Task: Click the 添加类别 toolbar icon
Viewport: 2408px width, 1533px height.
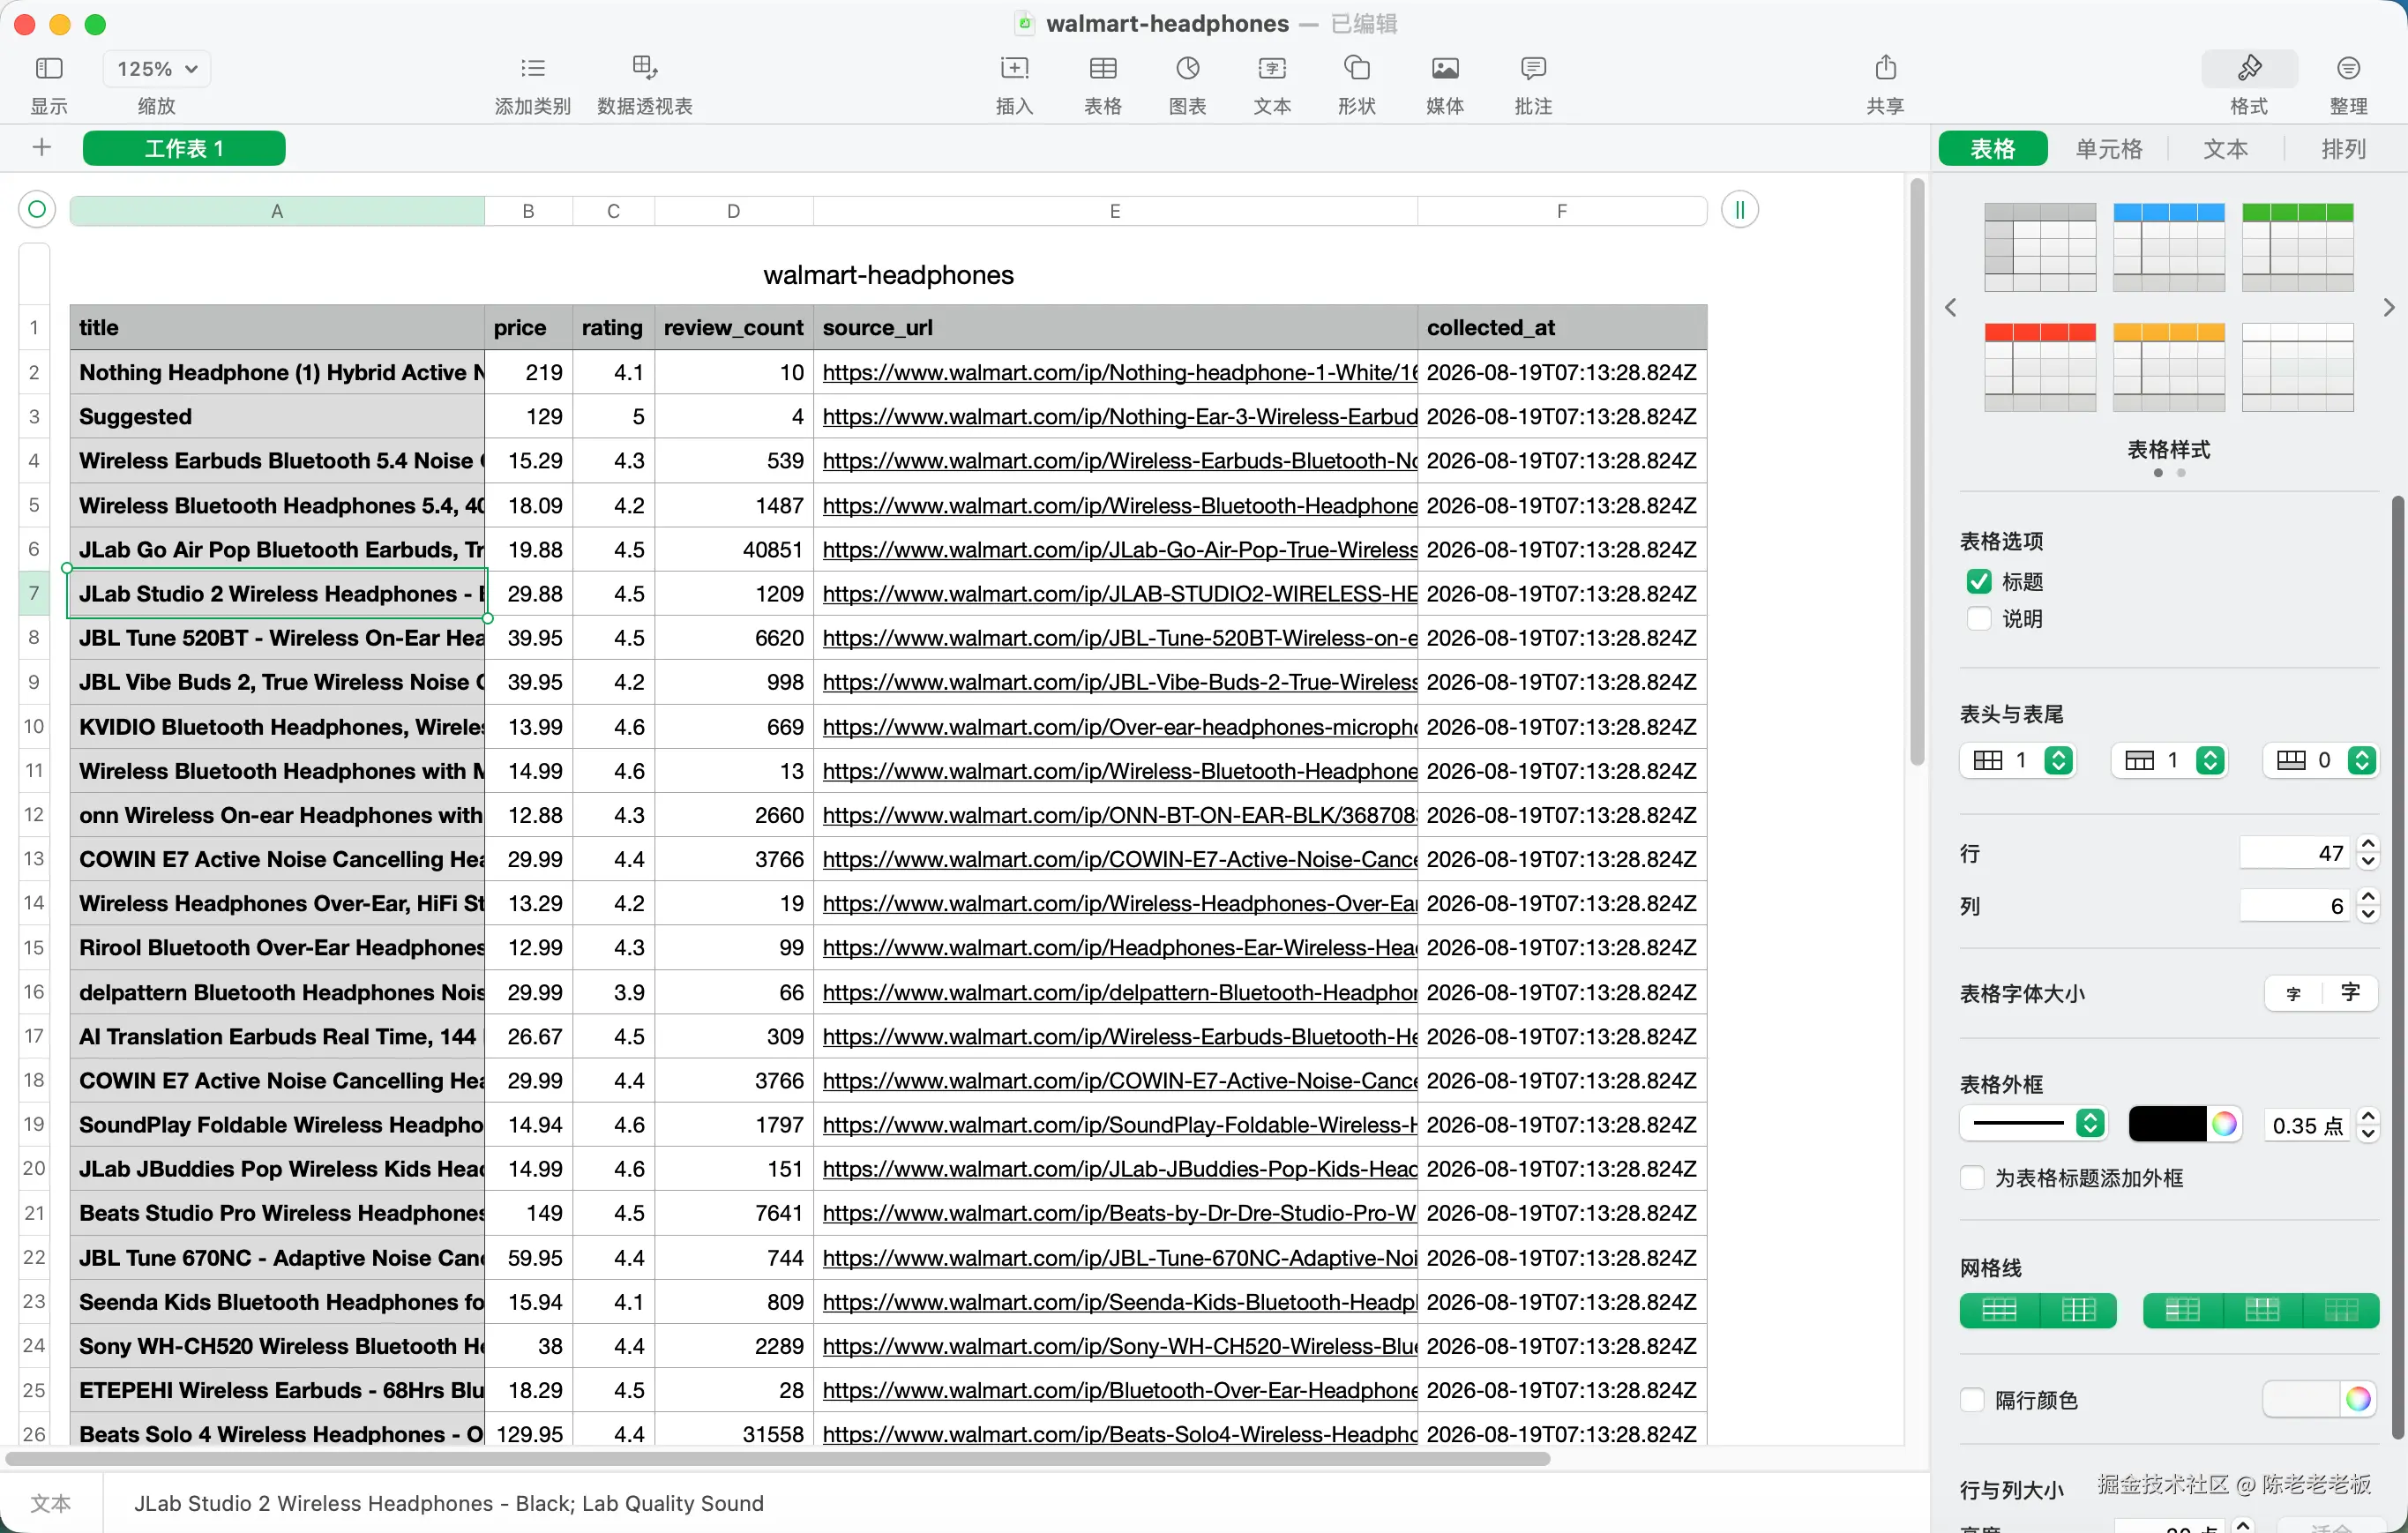Action: (x=533, y=68)
